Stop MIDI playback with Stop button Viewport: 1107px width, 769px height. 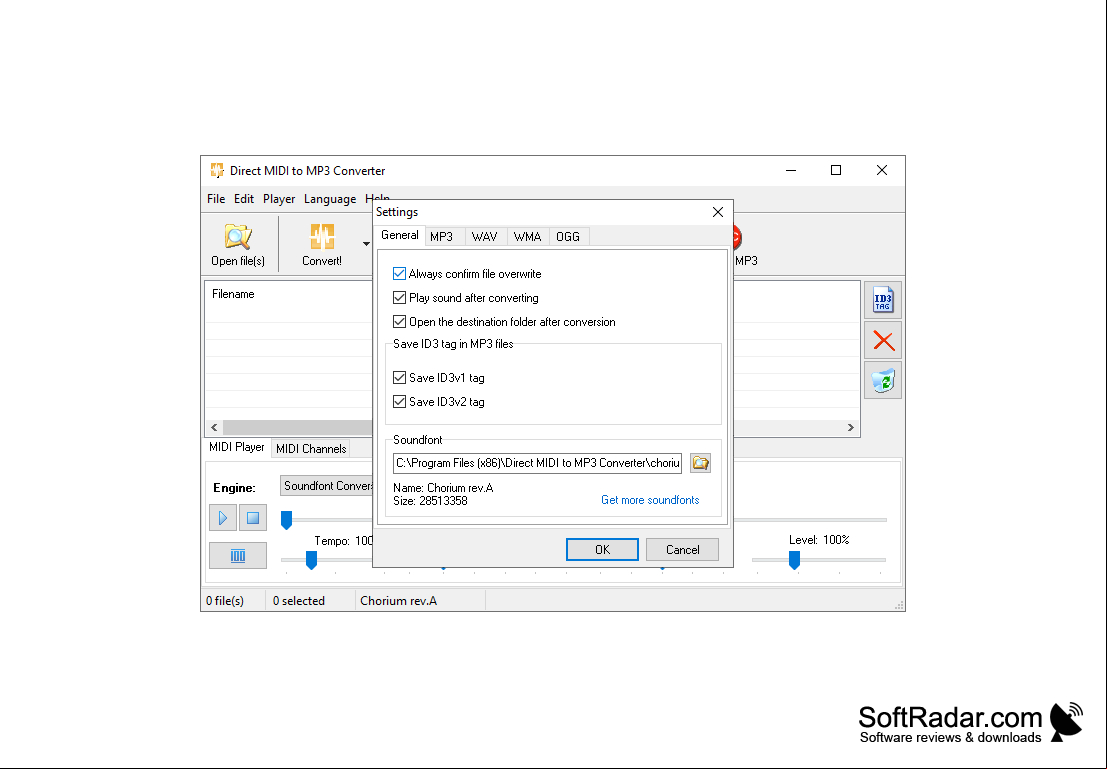(253, 518)
